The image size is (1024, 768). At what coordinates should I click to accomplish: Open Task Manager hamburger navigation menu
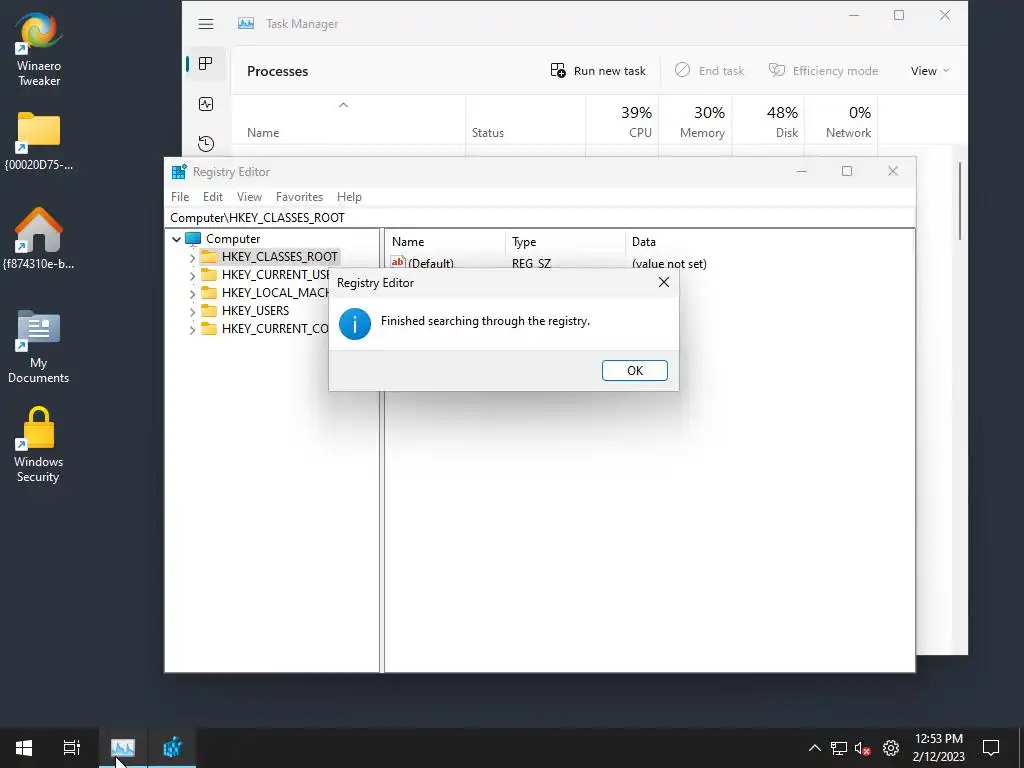pos(206,24)
